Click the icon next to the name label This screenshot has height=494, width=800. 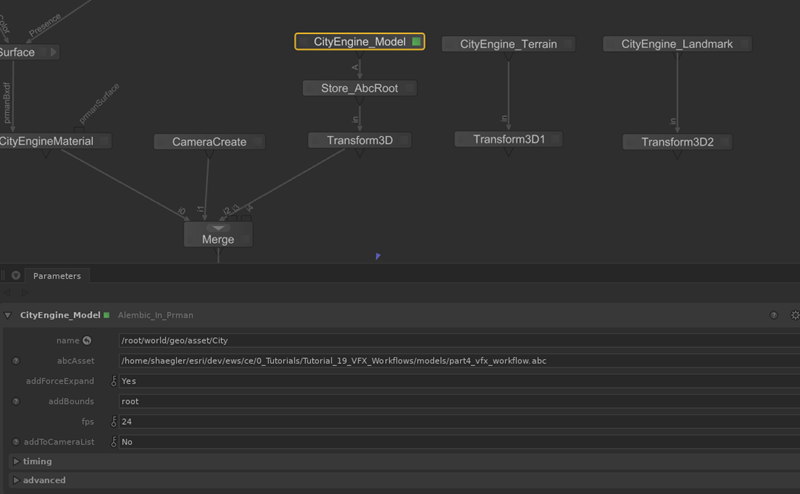click(x=87, y=341)
